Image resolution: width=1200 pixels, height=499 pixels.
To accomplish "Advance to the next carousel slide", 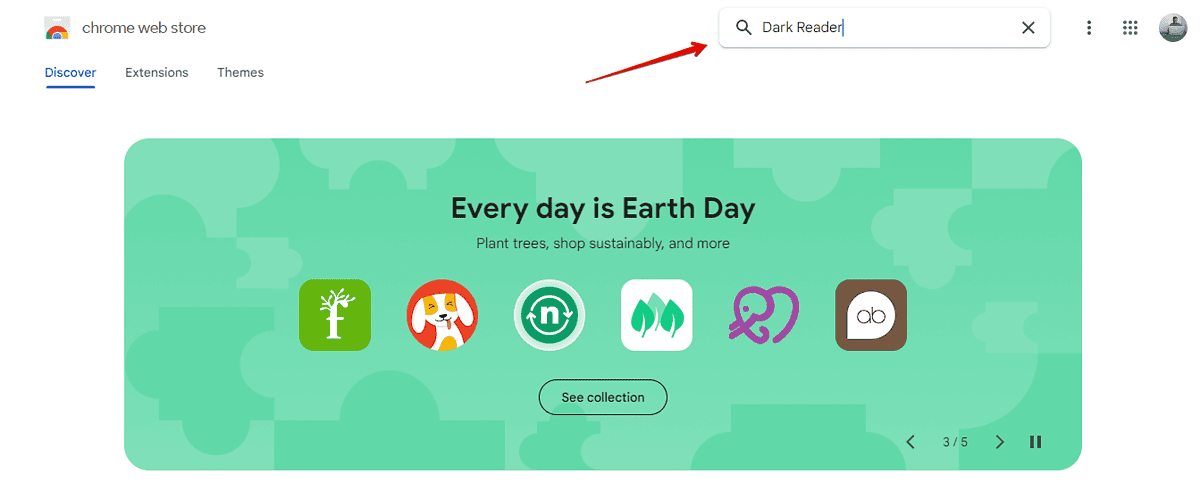I will point(1000,442).
